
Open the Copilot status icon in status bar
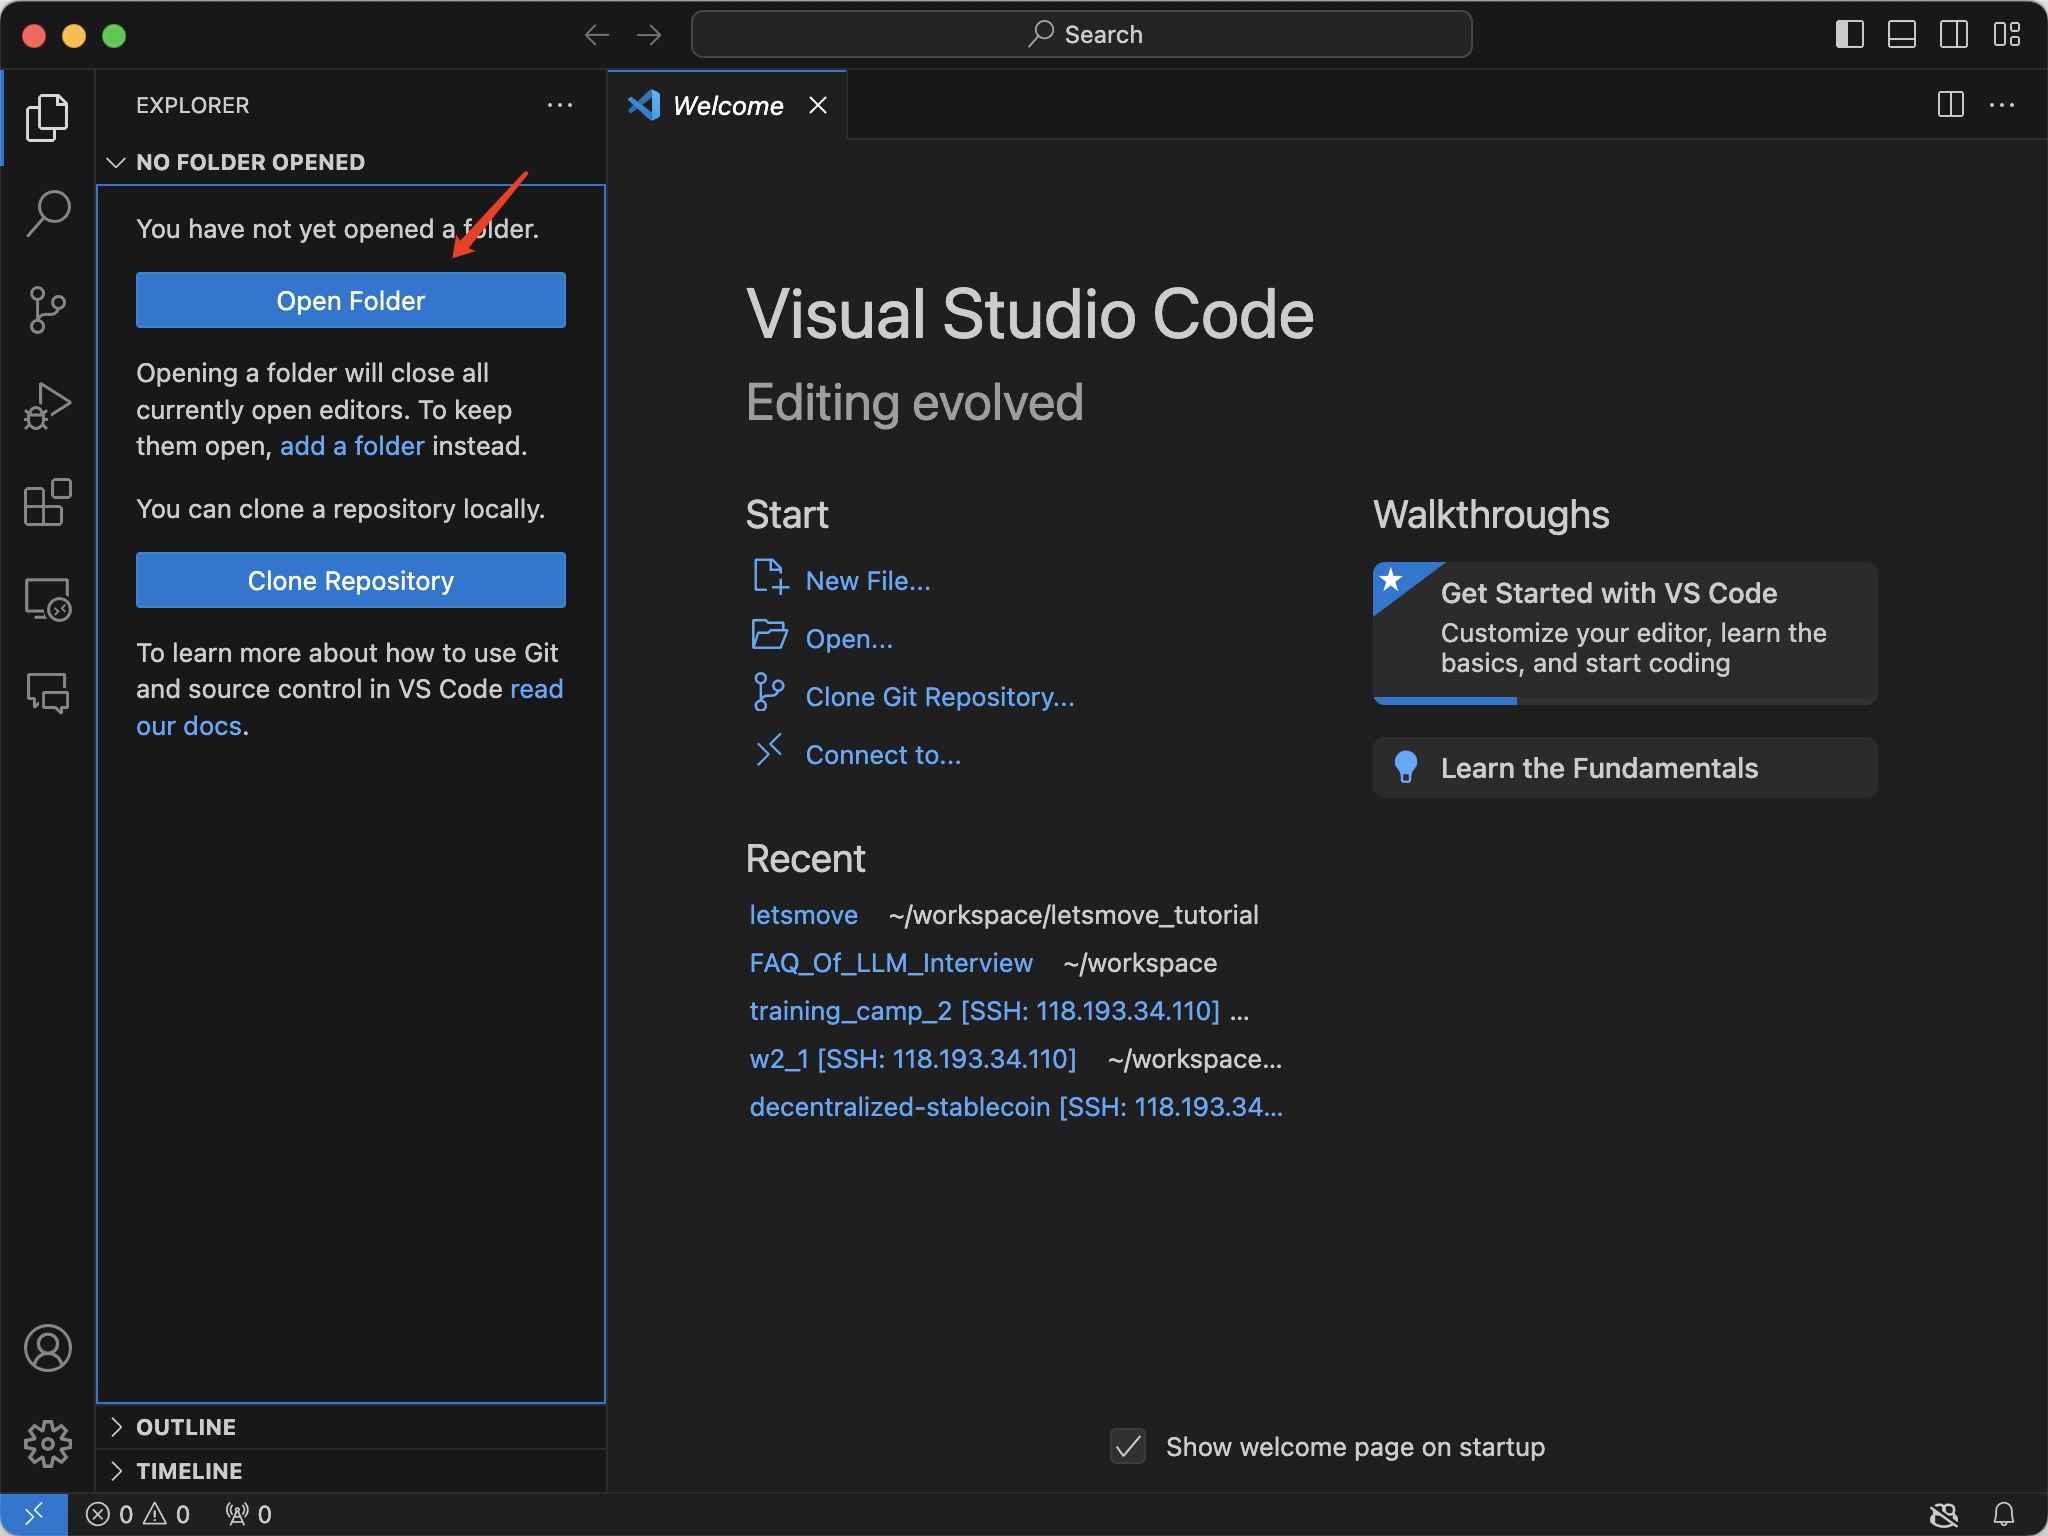1944,1514
